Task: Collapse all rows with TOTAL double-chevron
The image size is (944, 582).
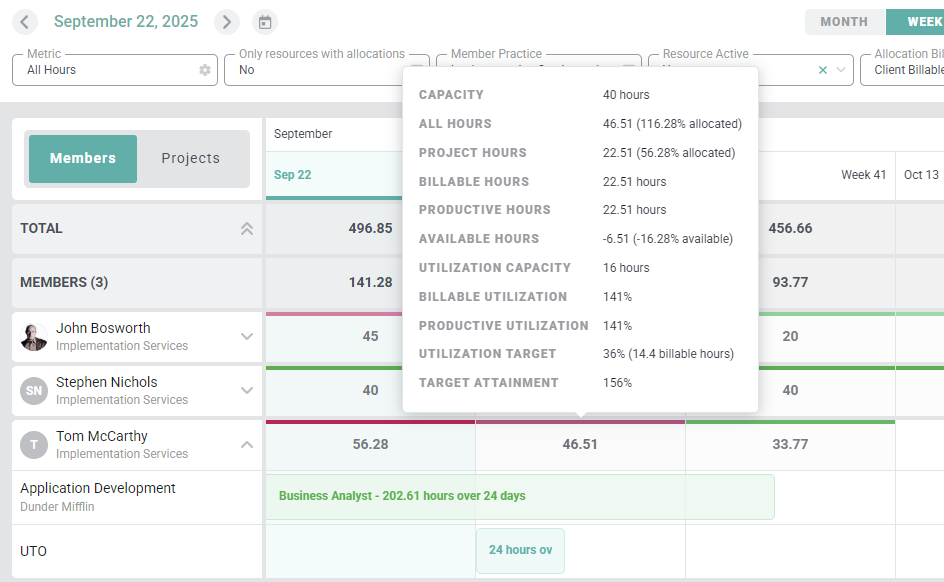Action: point(247,229)
